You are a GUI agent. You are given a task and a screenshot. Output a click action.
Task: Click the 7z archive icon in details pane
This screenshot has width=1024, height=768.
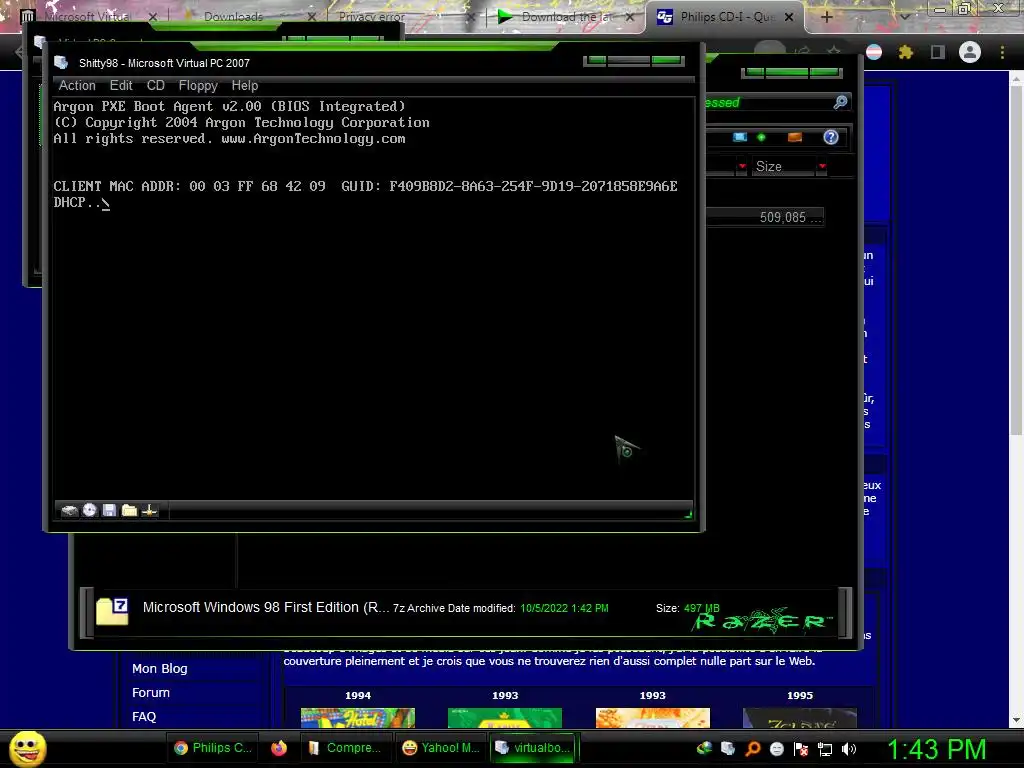pos(112,611)
